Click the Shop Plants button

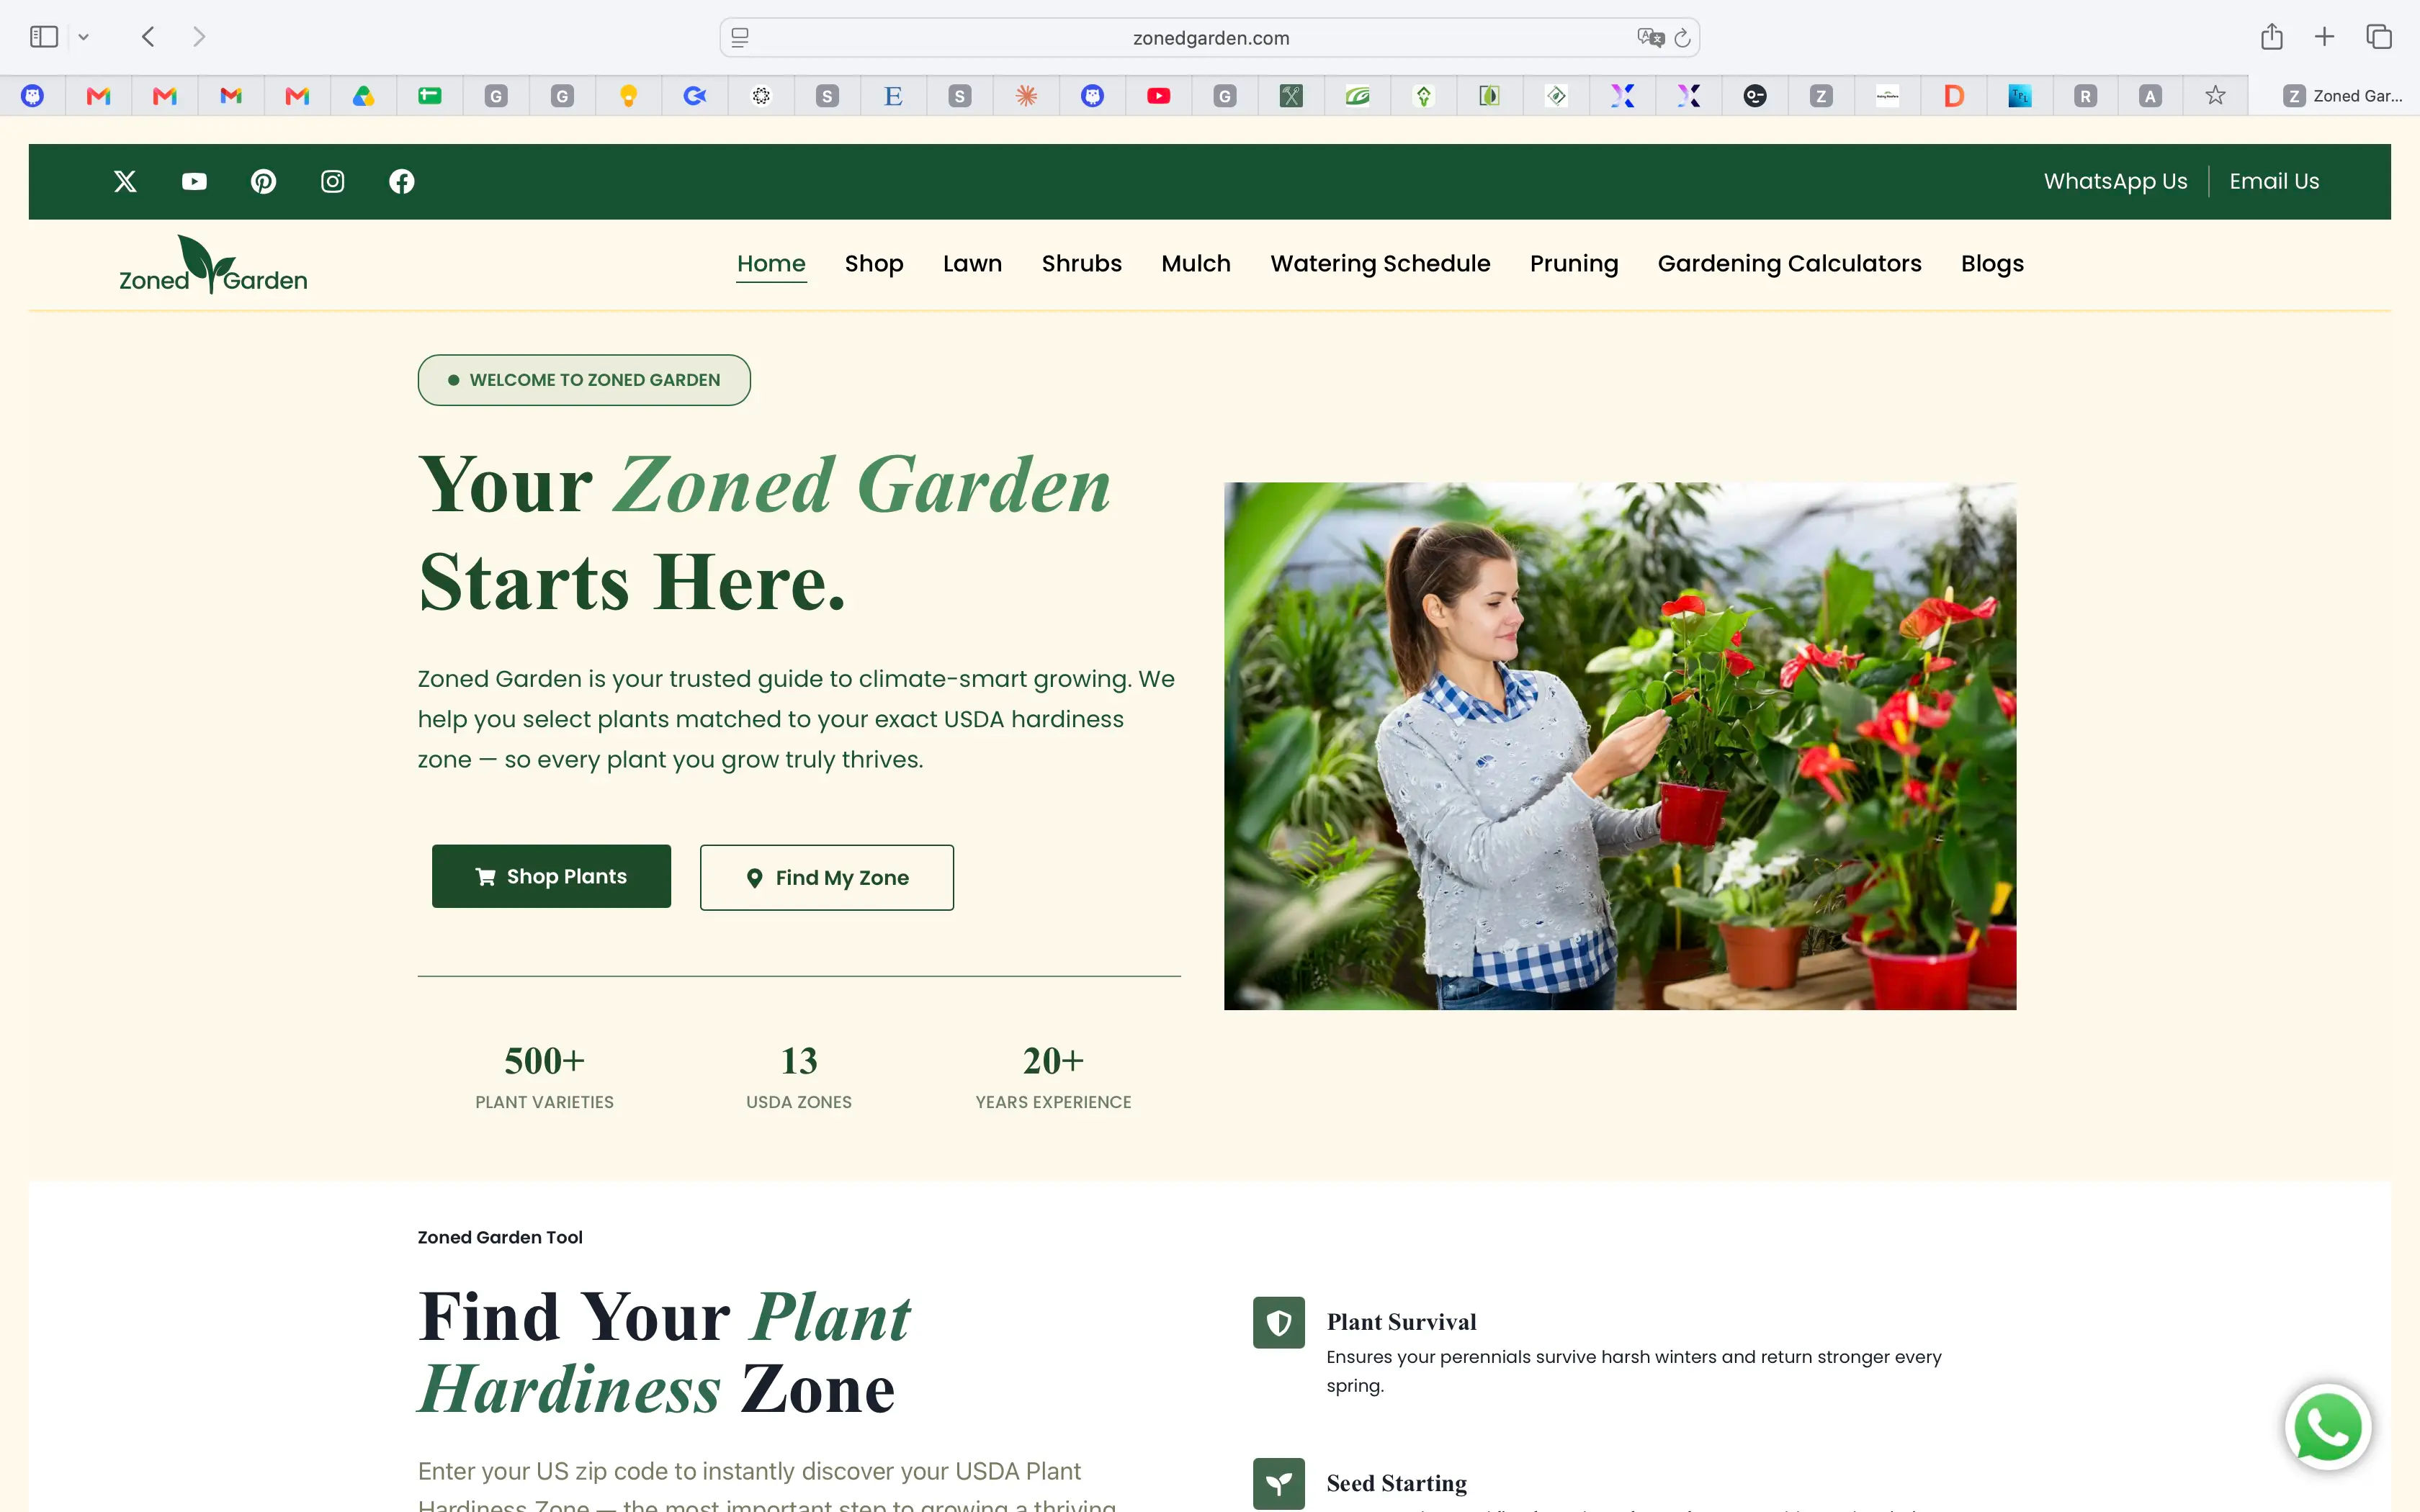[551, 876]
